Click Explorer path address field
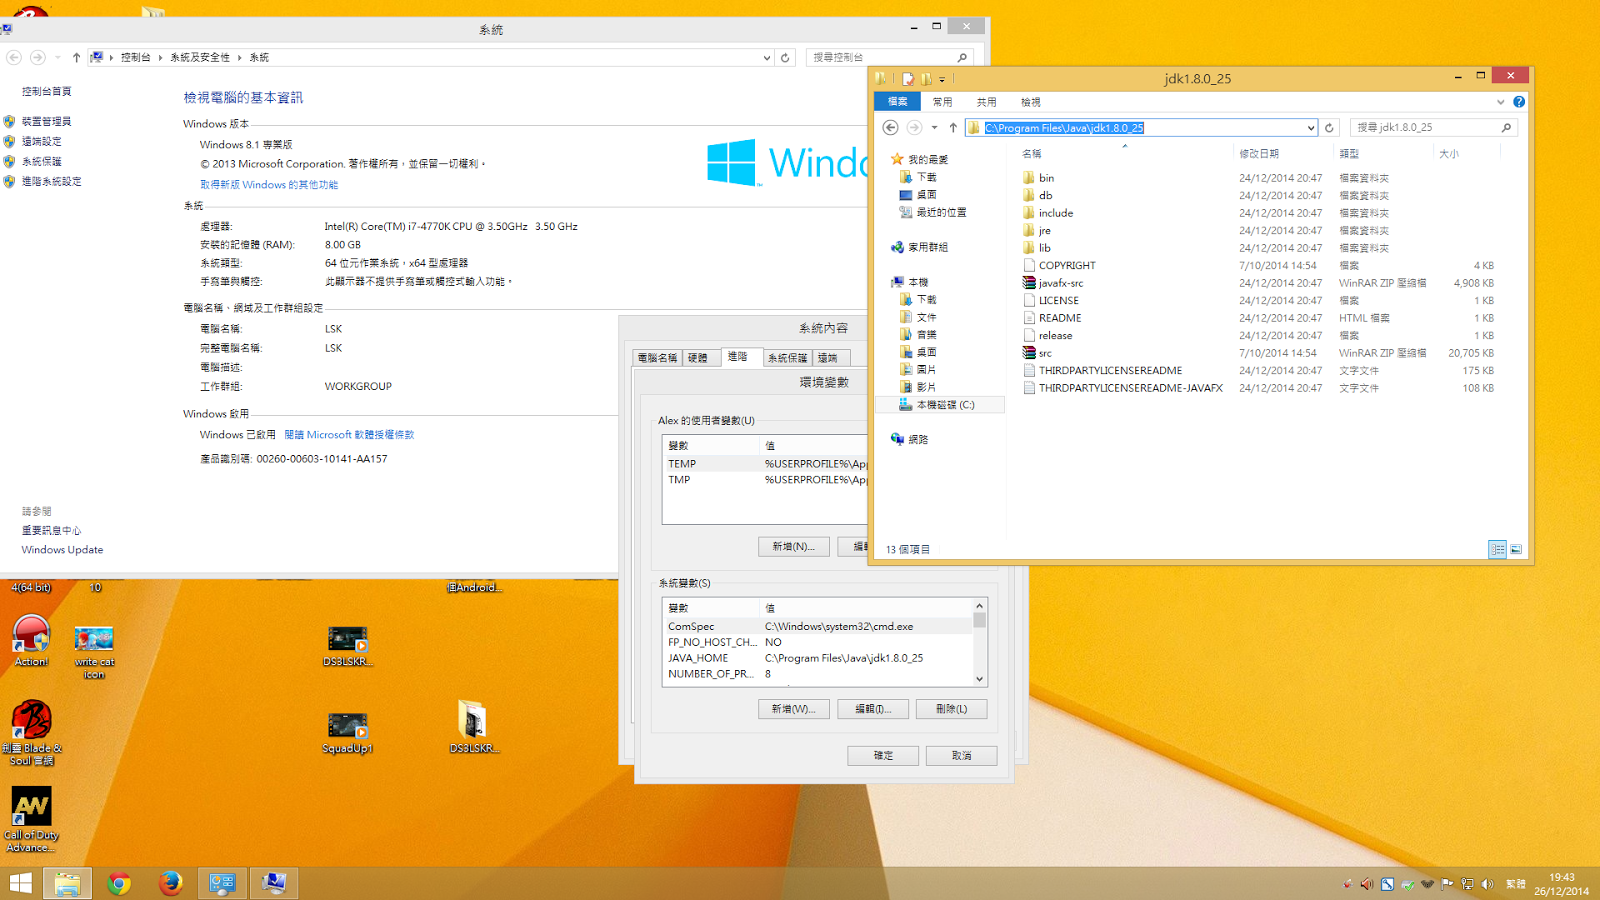1600x900 pixels. click(1141, 127)
